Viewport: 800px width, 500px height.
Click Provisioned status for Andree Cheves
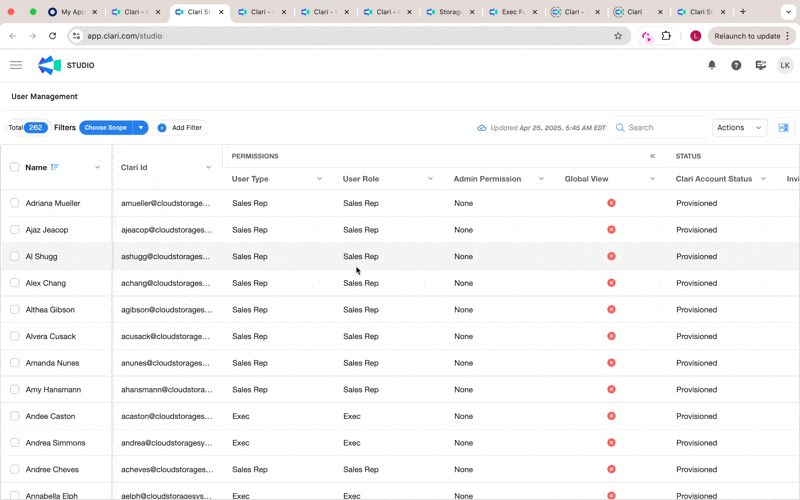pos(696,469)
